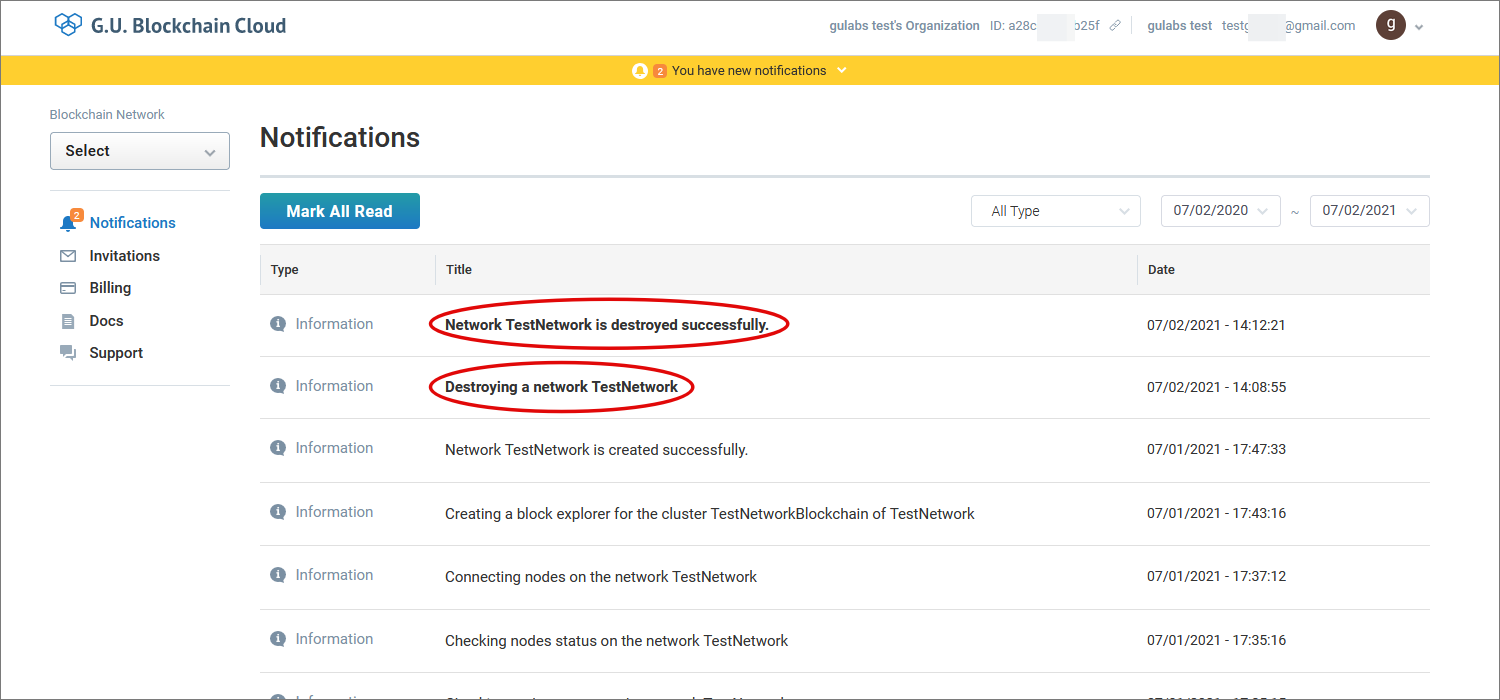This screenshot has height=700, width=1500.
Task: Open 'Connecting nodes on the network TestNetwork'
Action: pyautogui.click(x=601, y=577)
